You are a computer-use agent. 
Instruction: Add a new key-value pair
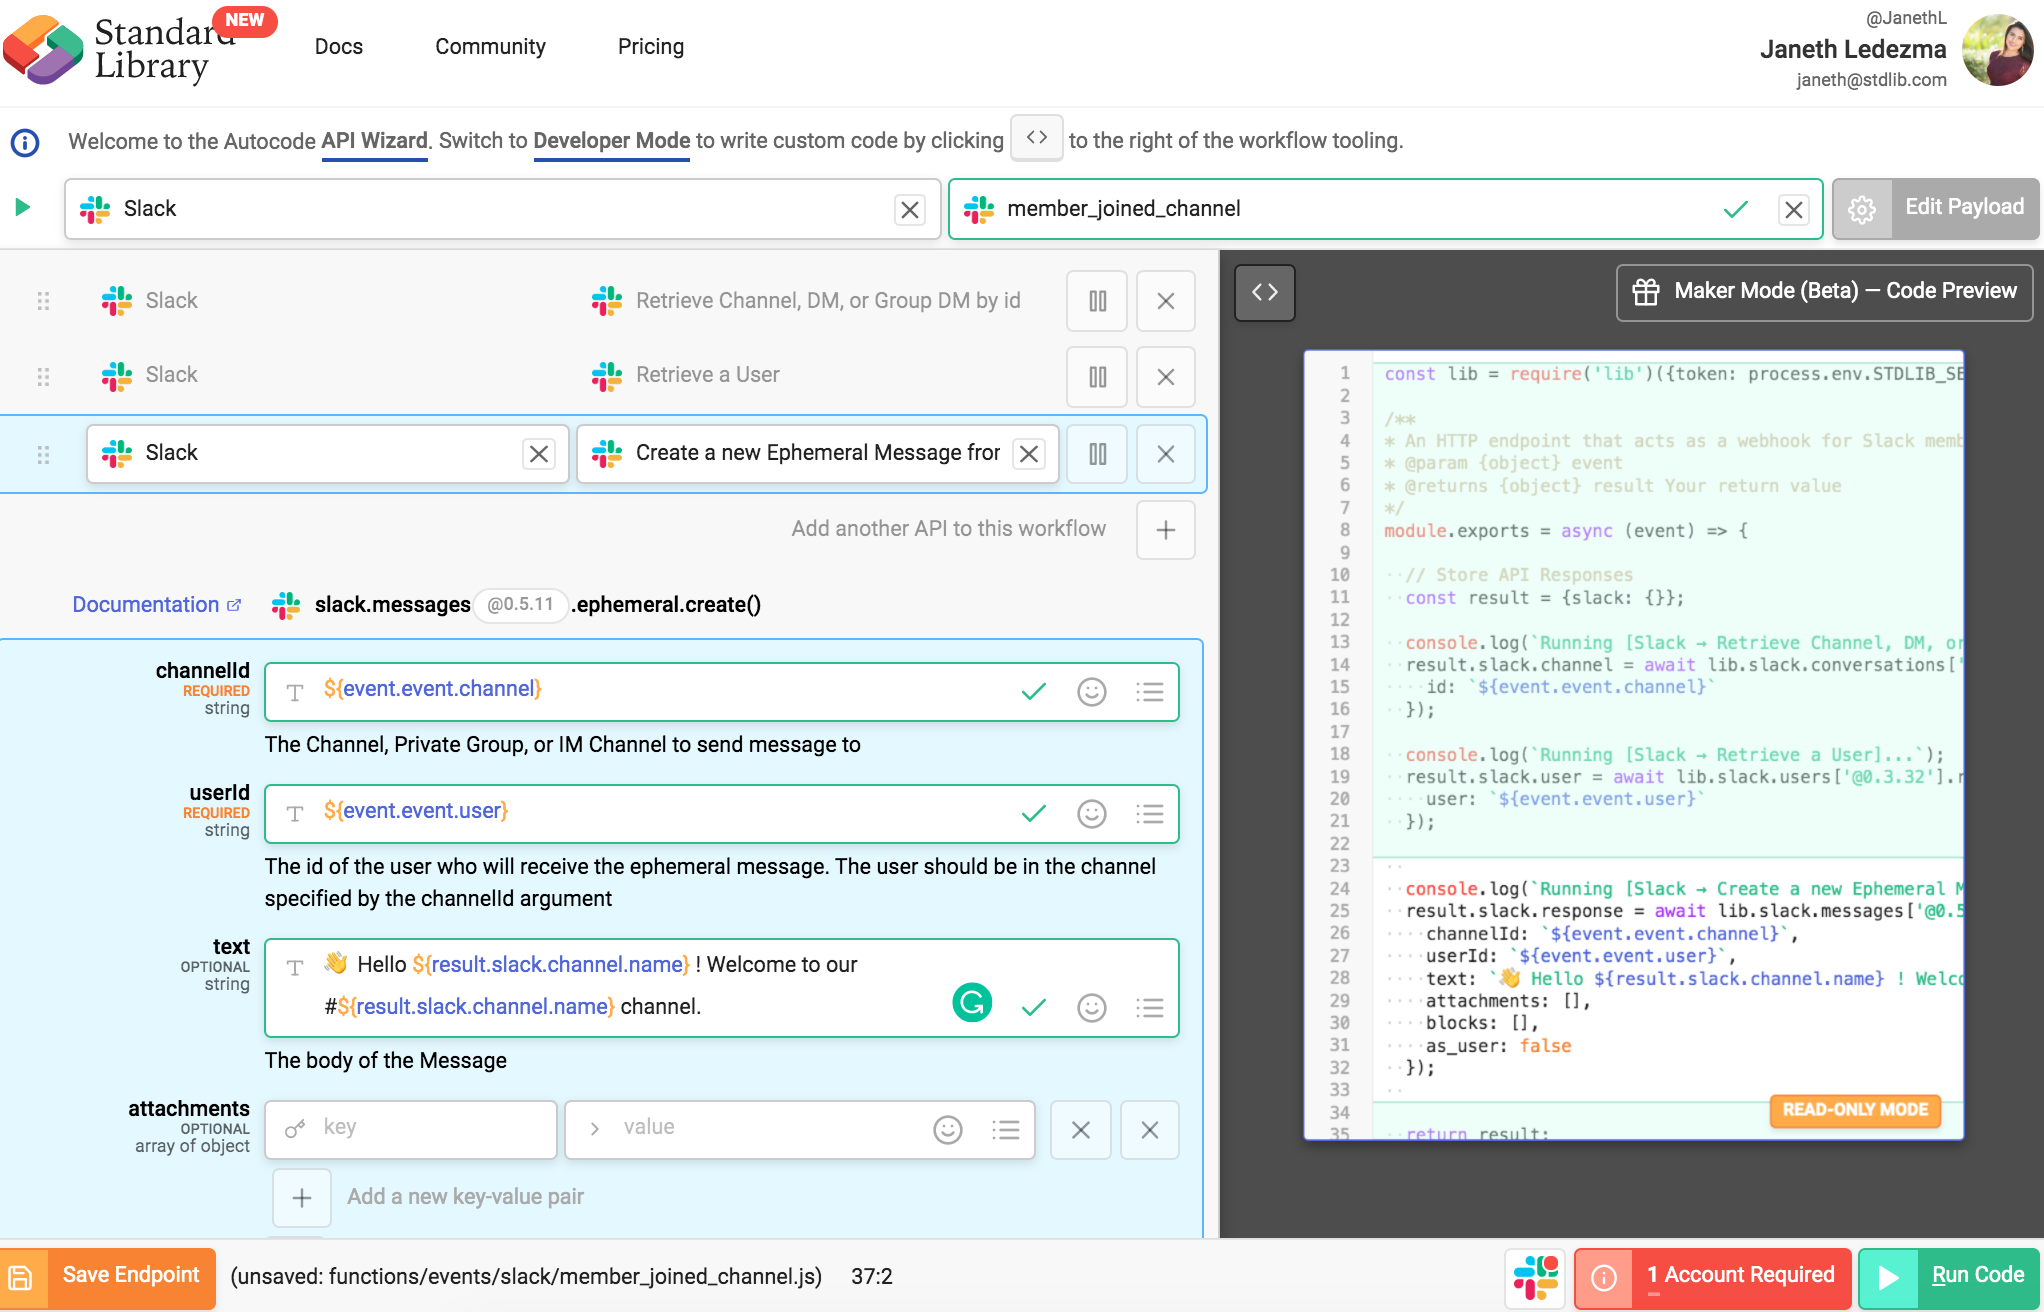tap(302, 1198)
